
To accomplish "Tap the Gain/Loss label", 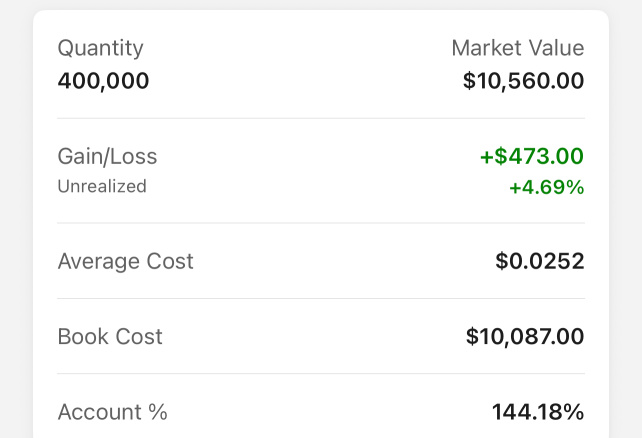I will (x=107, y=156).
